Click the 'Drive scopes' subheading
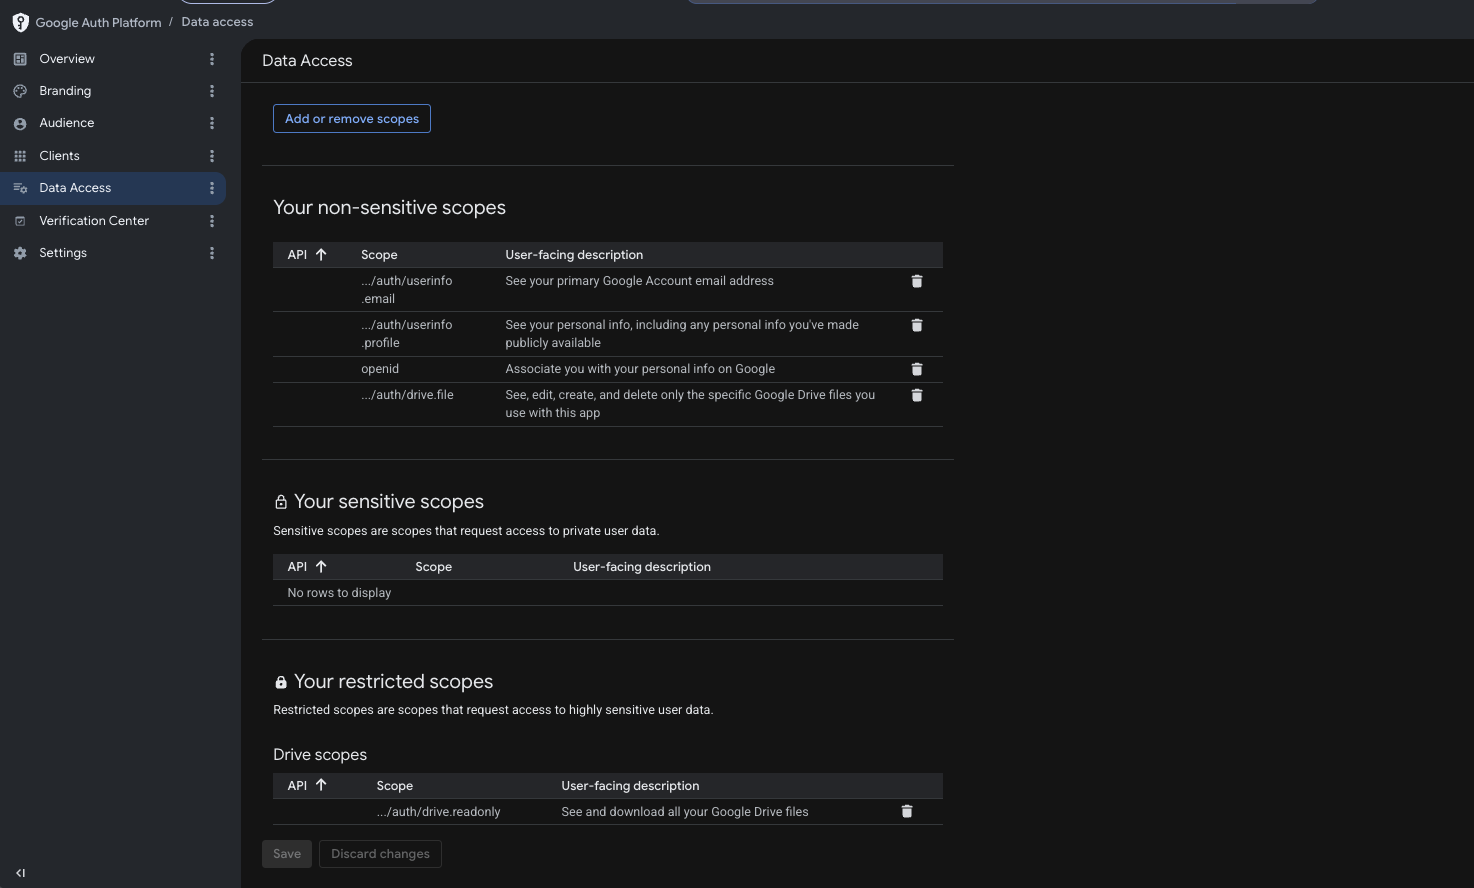1474x888 pixels. pyautogui.click(x=320, y=755)
